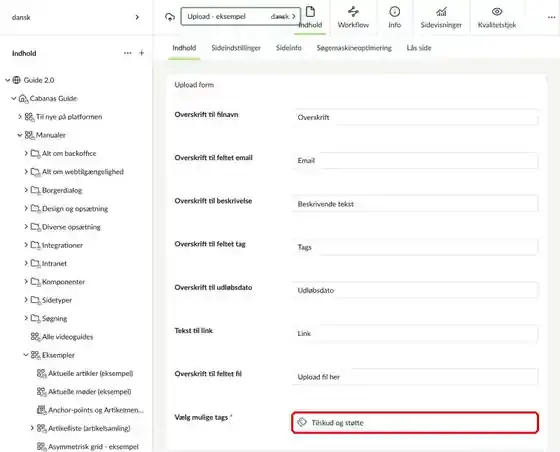Select Komponenter folder label
This screenshot has width=560, height=452.
tap(64, 282)
